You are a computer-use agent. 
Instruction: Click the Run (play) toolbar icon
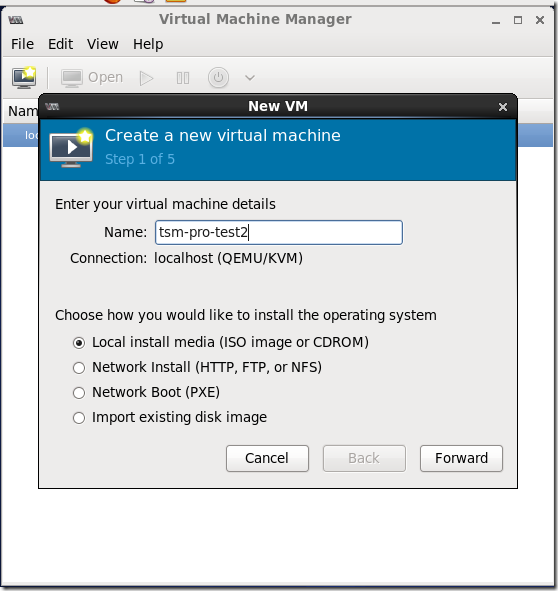146,78
